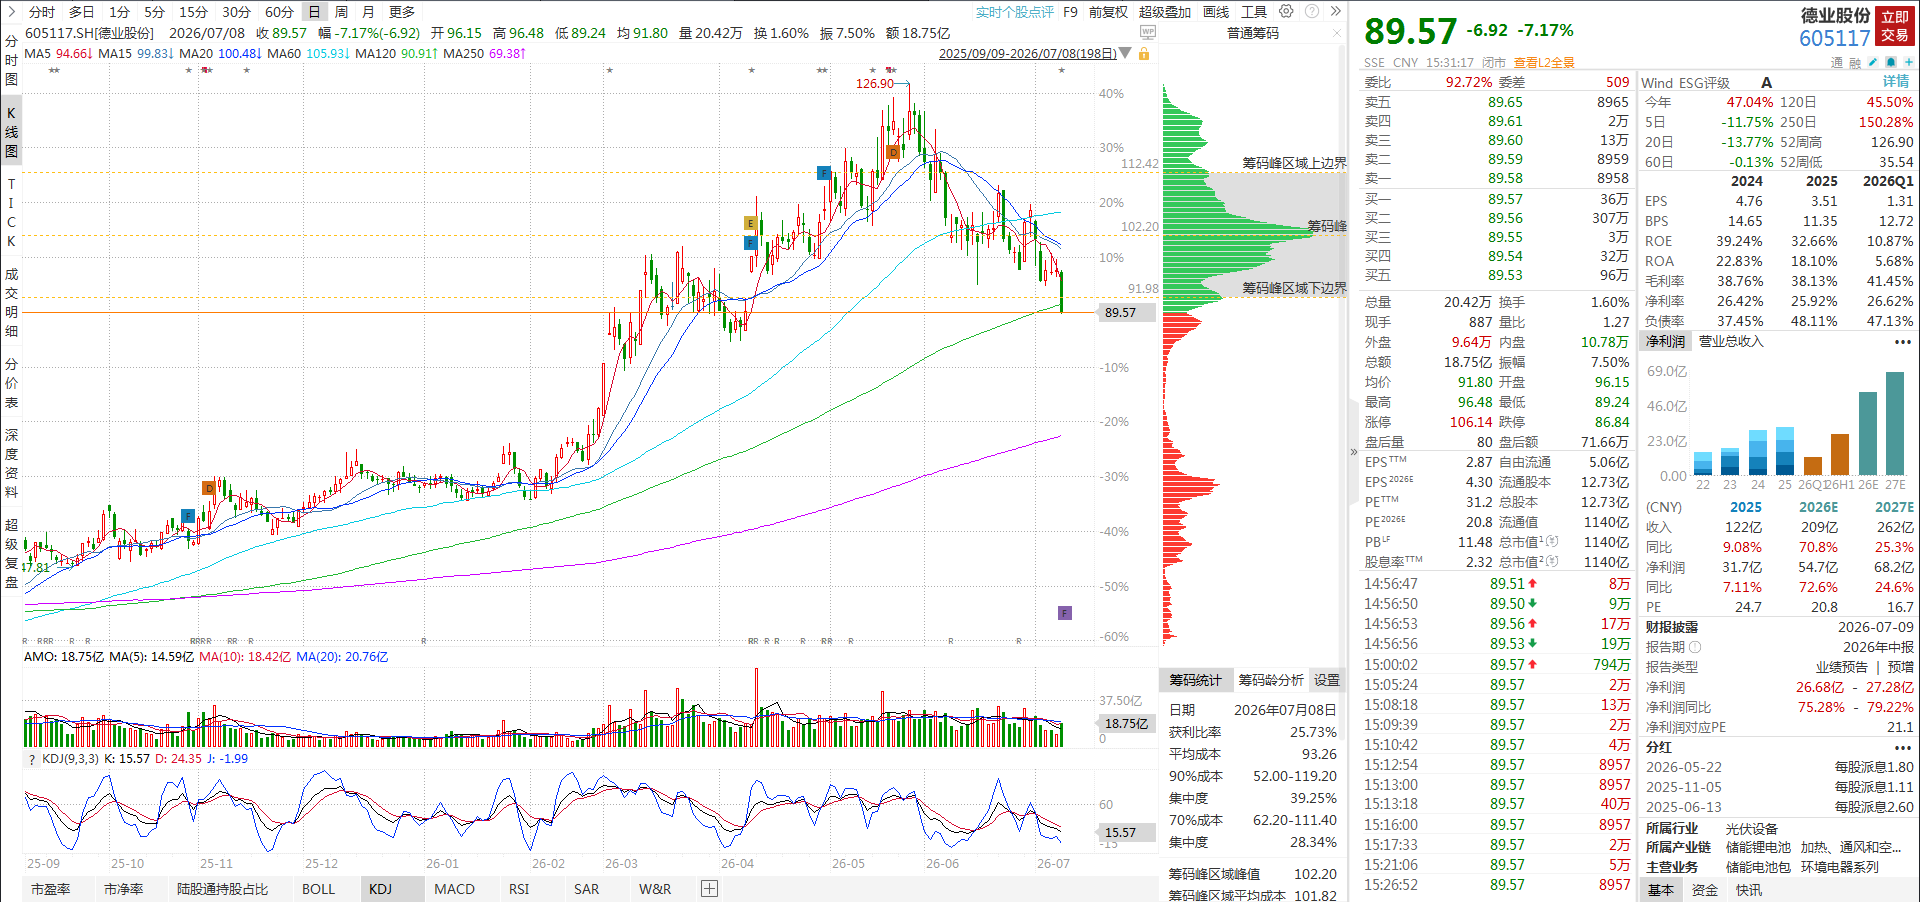Open the 更多 period options menu
This screenshot has width=1920, height=902.
click(401, 12)
